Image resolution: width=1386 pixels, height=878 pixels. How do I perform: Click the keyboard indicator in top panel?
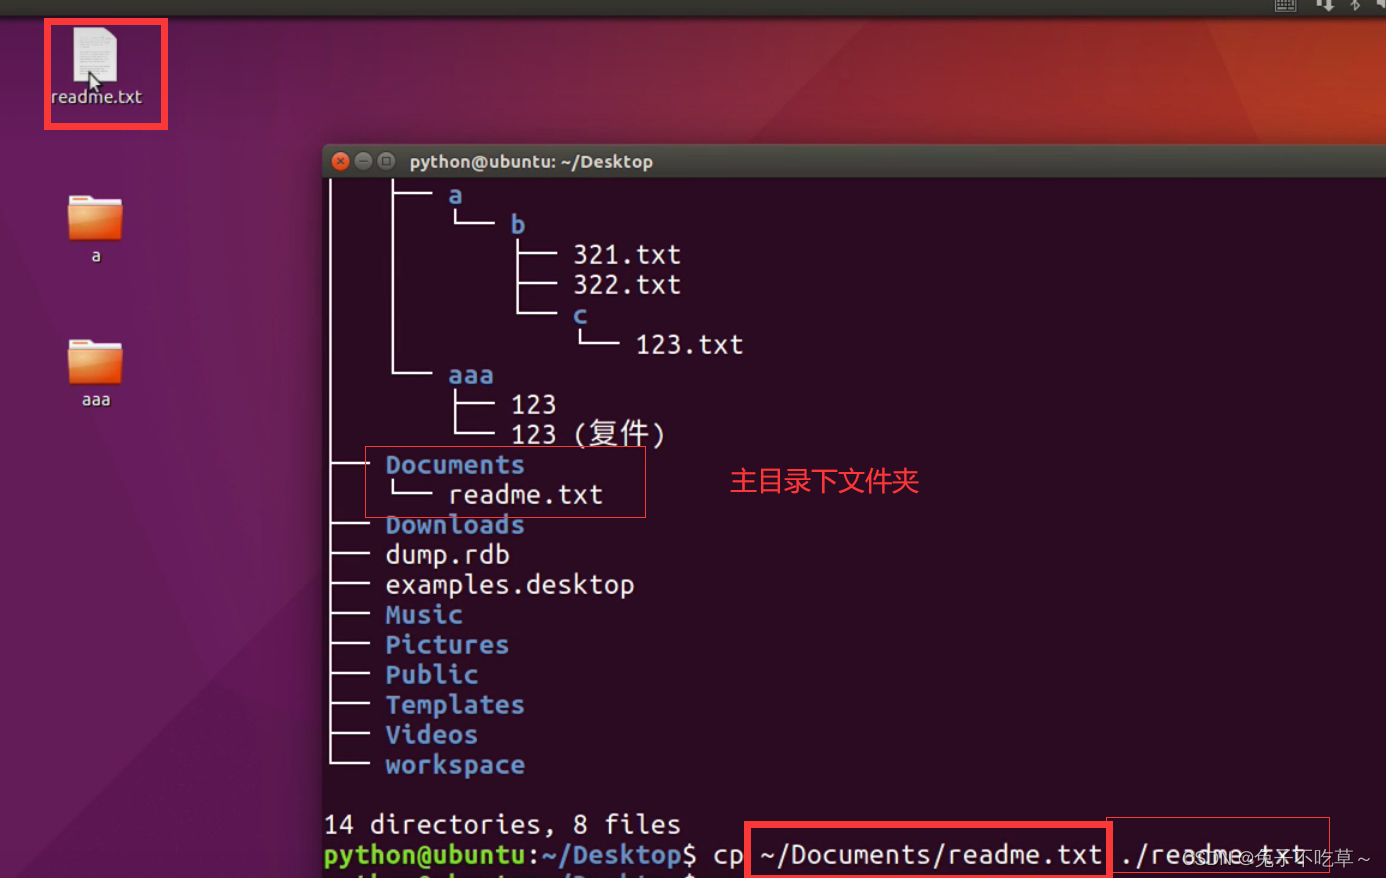tap(1286, 5)
